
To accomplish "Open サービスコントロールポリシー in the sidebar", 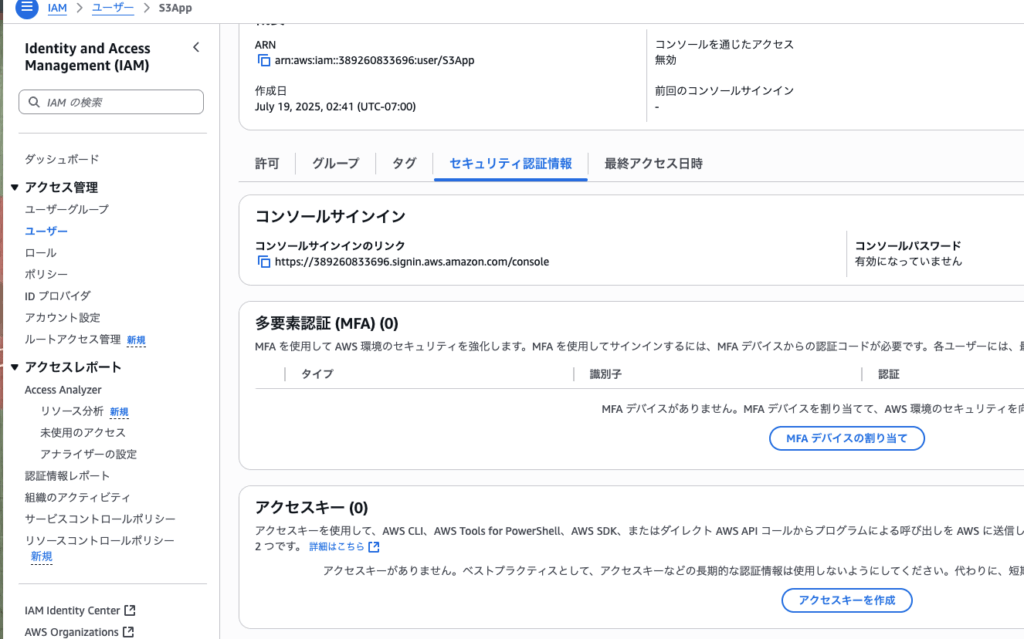I will click(x=100, y=519).
